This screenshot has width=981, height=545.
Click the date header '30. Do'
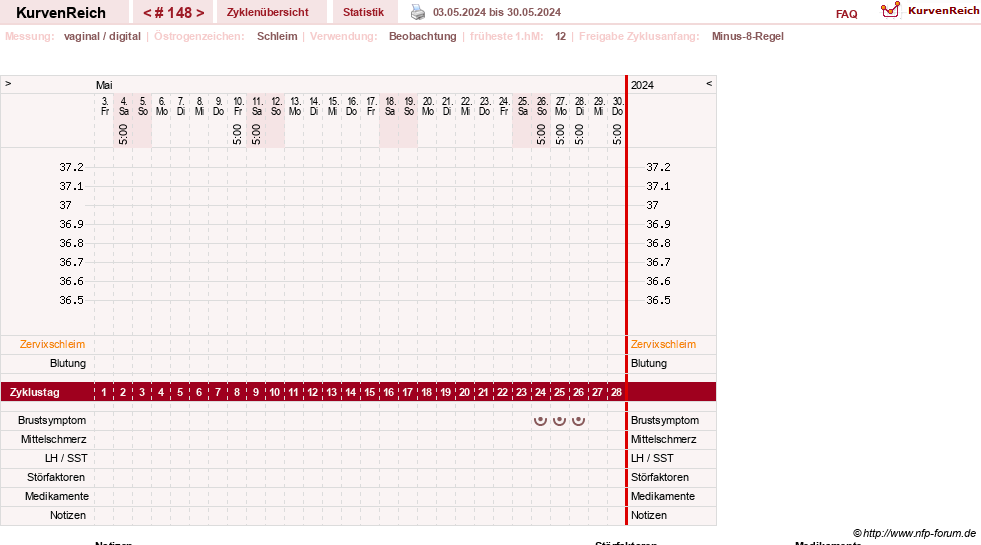(618, 106)
